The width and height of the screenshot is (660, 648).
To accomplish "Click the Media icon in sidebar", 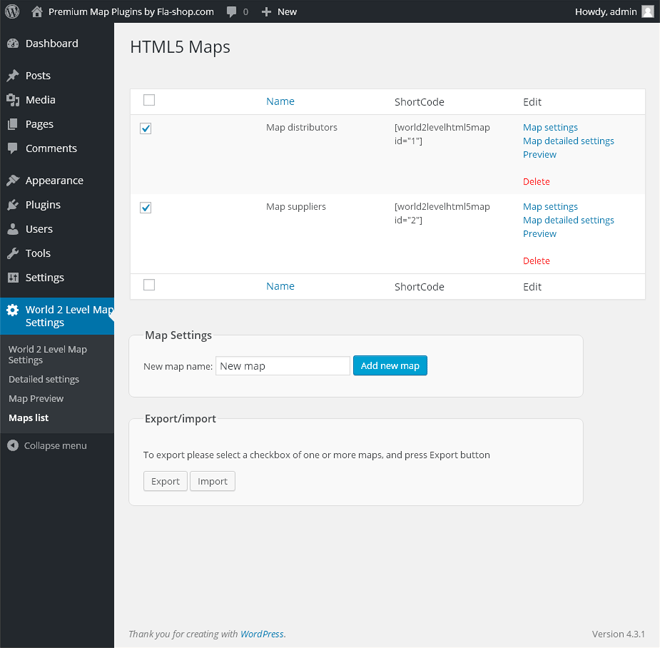I will click(13, 100).
